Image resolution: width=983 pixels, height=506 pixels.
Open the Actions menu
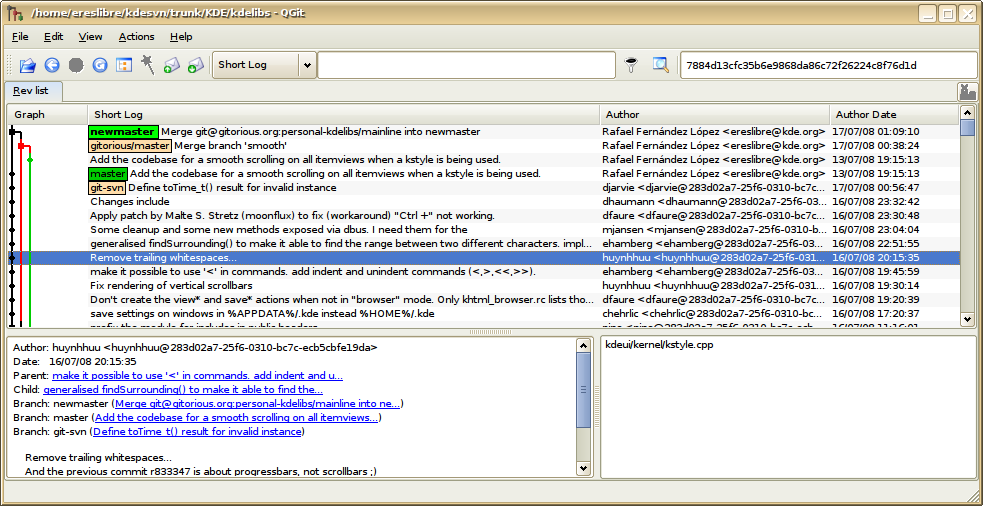[x=136, y=37]
